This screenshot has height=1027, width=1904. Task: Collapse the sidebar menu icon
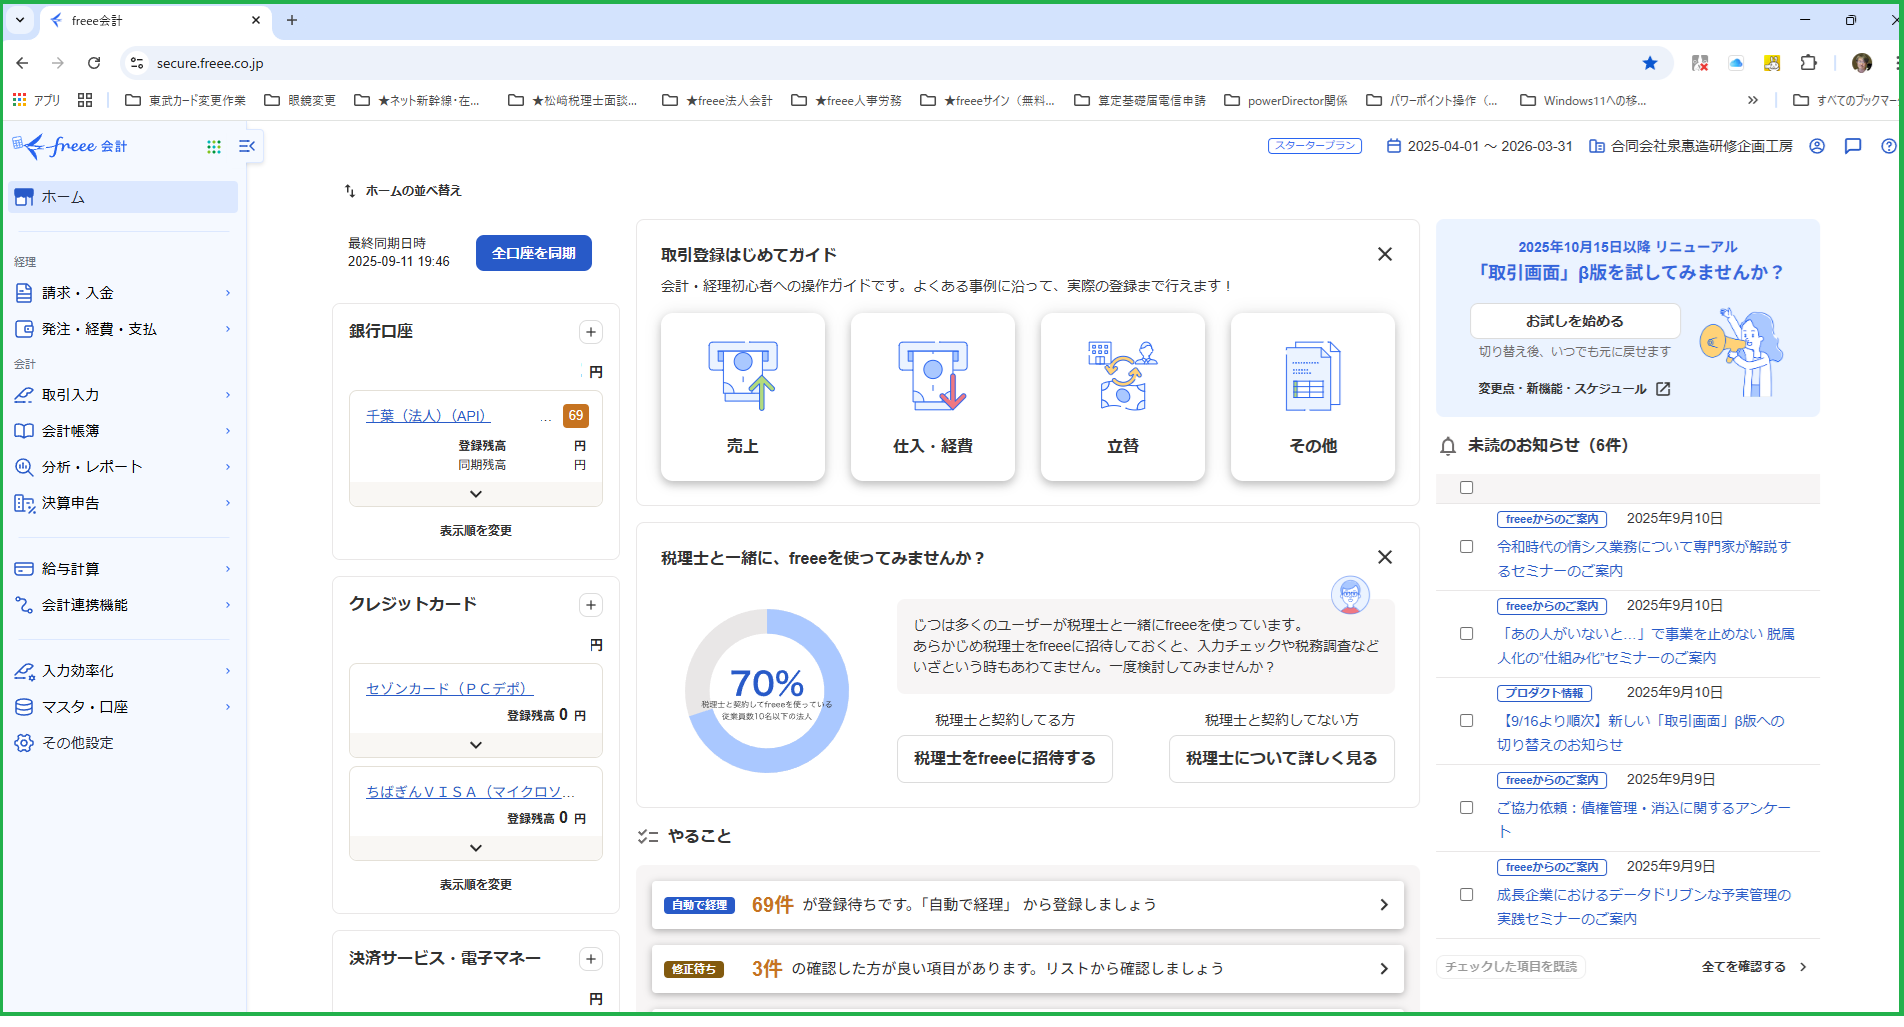(x=247, y=146)
